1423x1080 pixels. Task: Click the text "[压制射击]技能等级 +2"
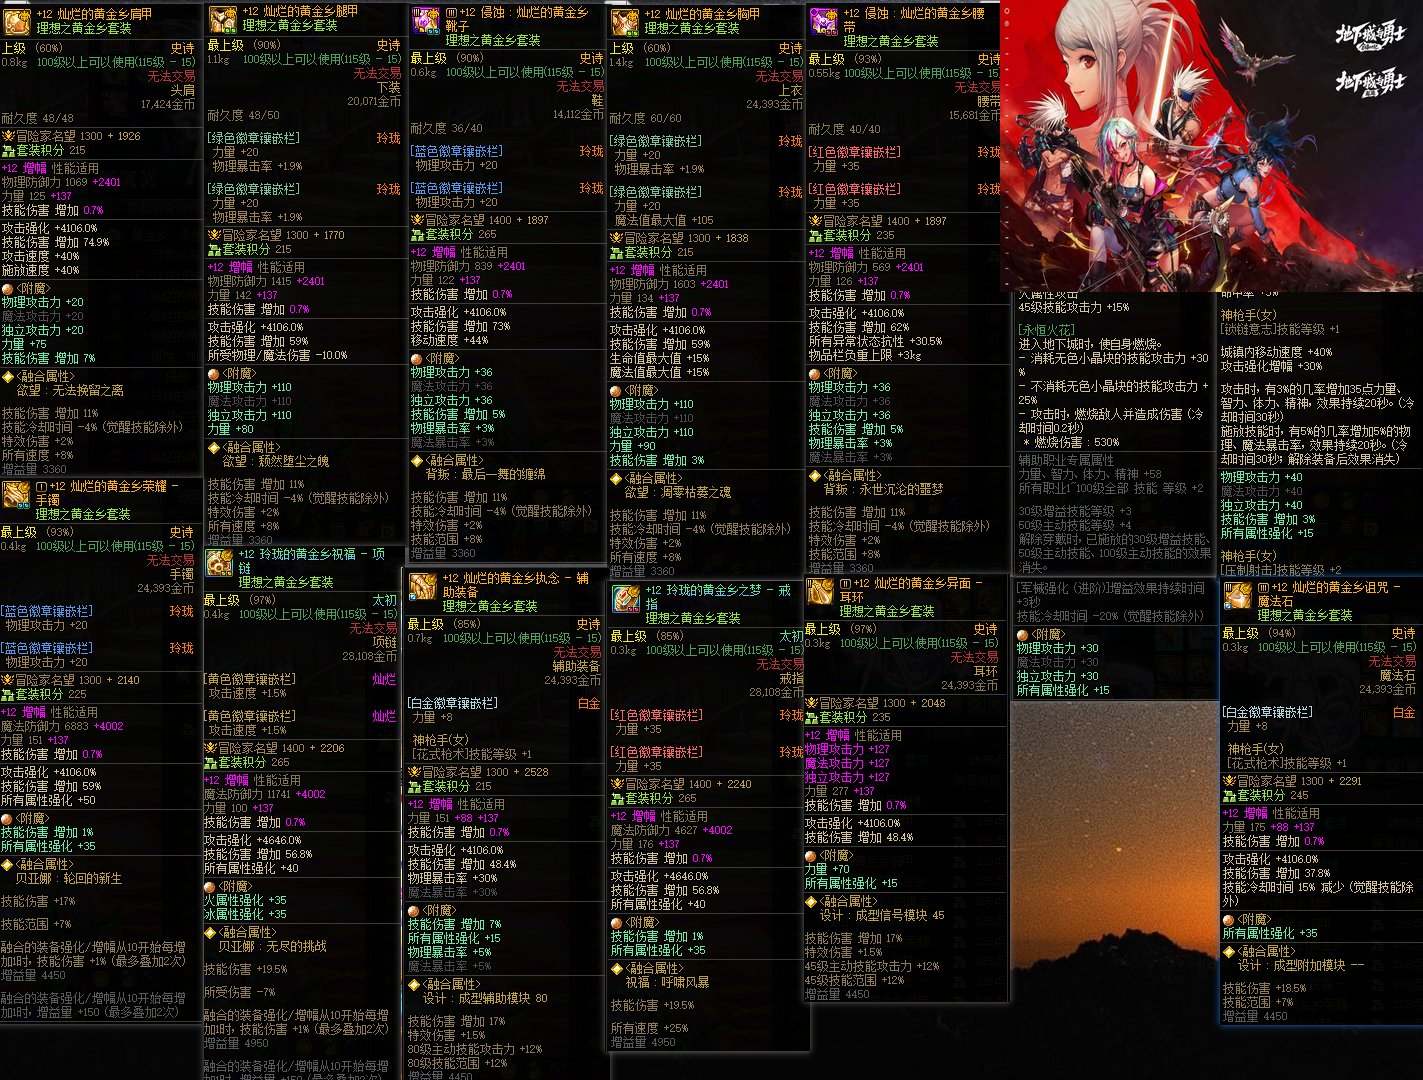click(1281, 570)
